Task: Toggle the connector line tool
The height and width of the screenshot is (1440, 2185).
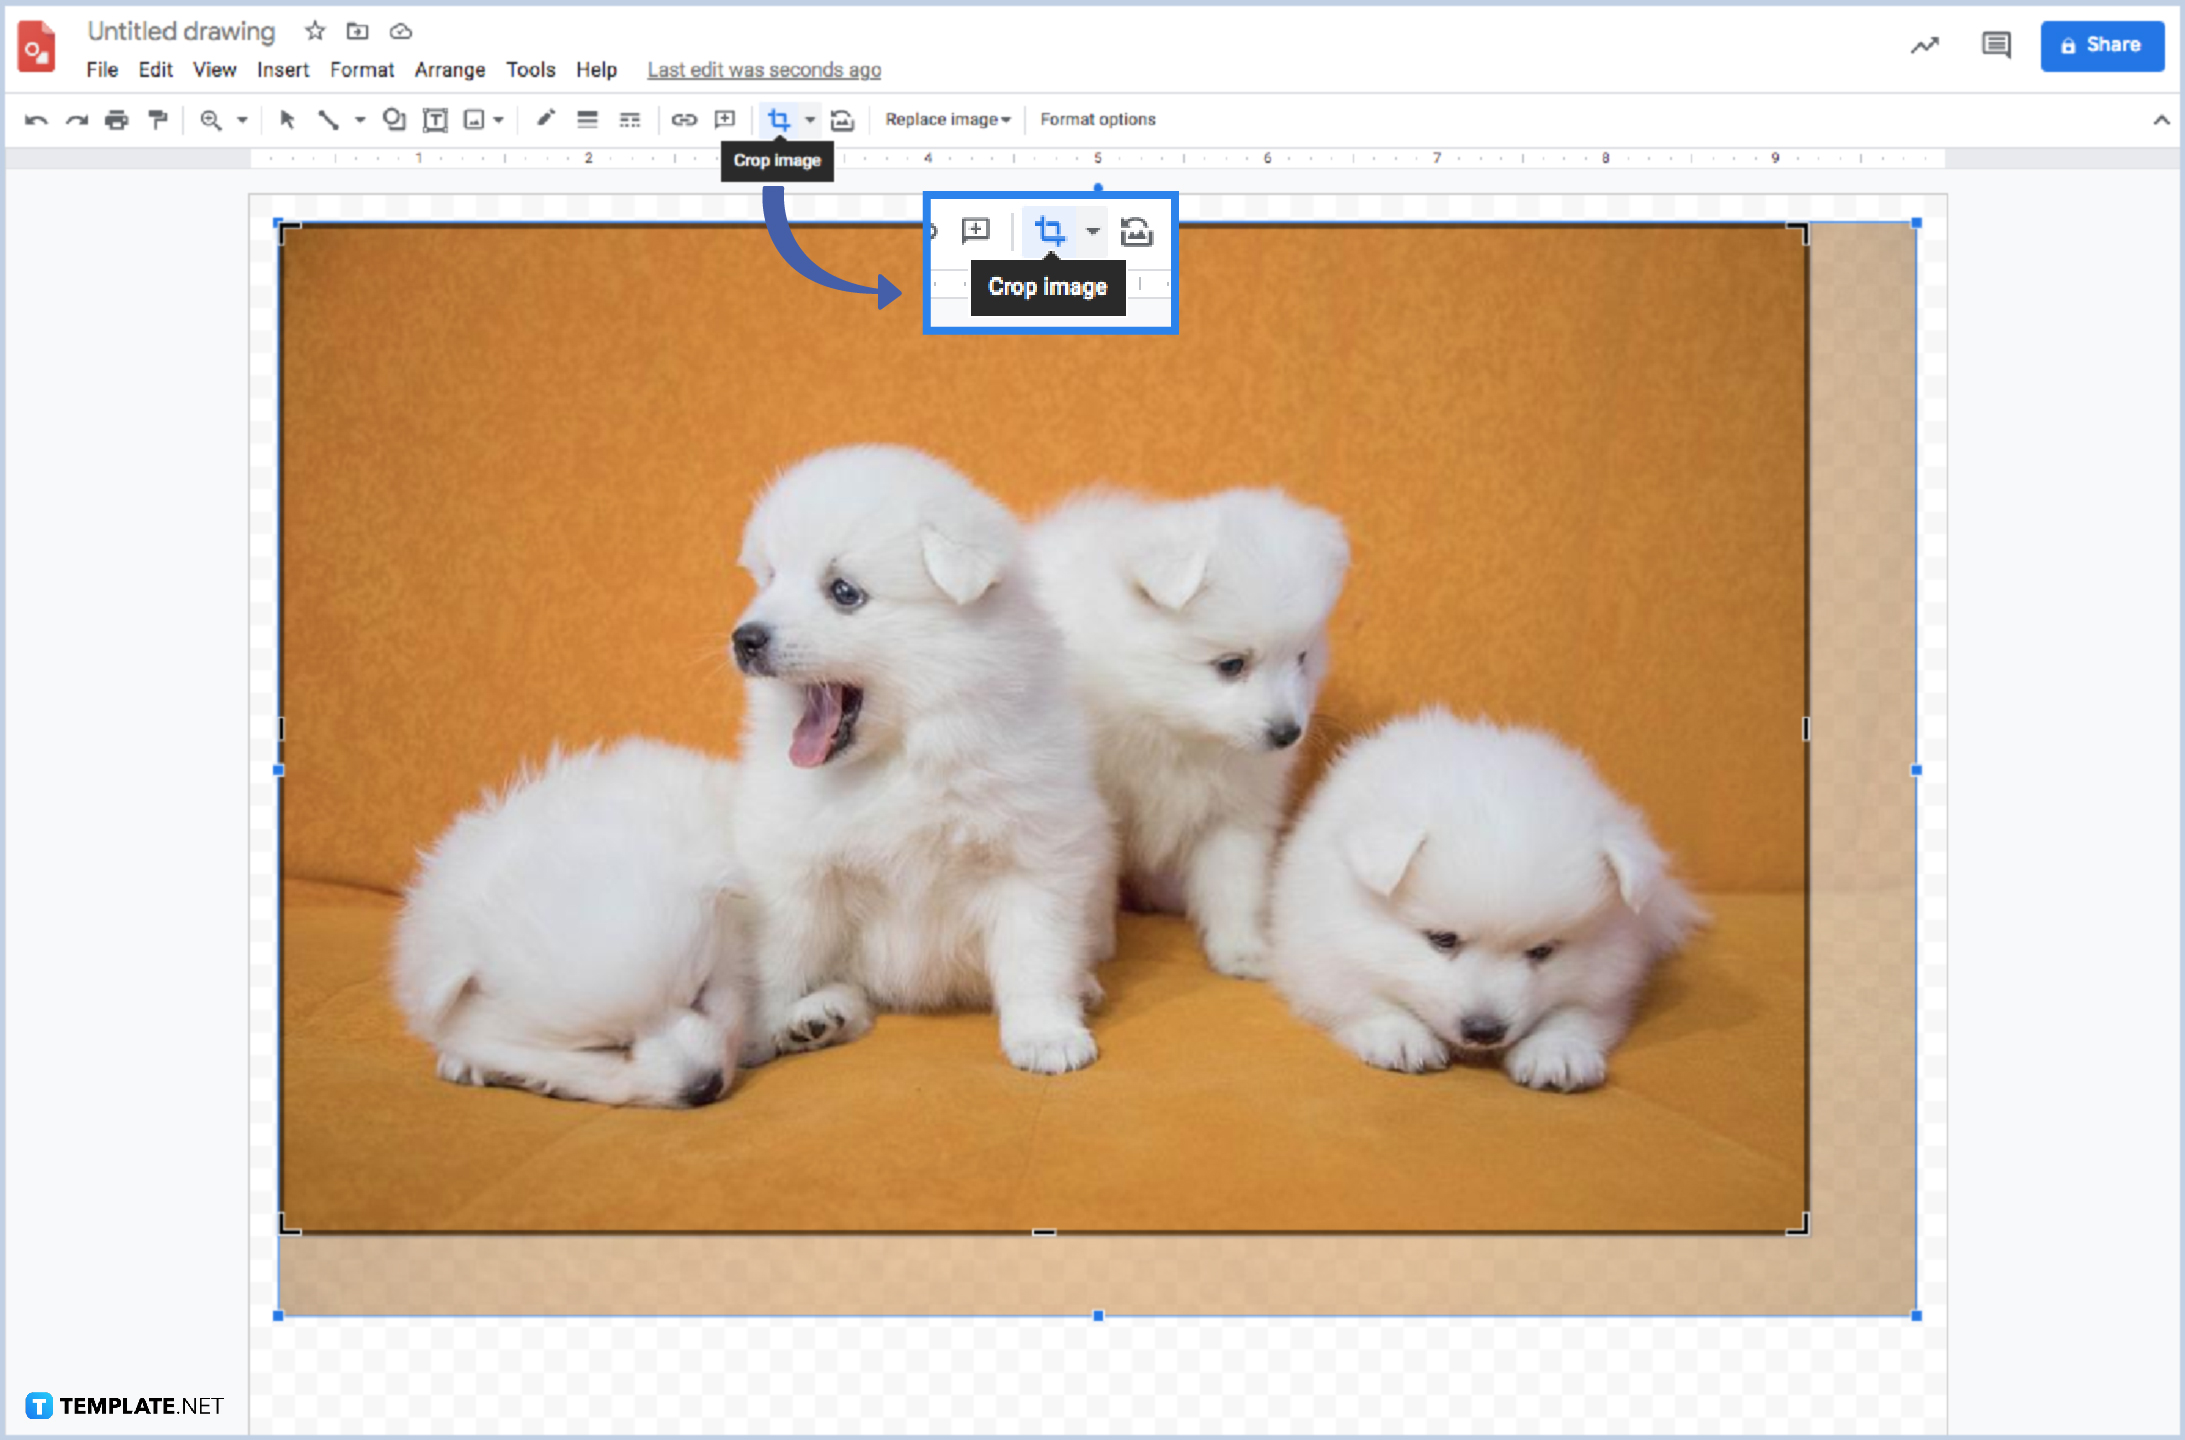Action: coord(331,119)
